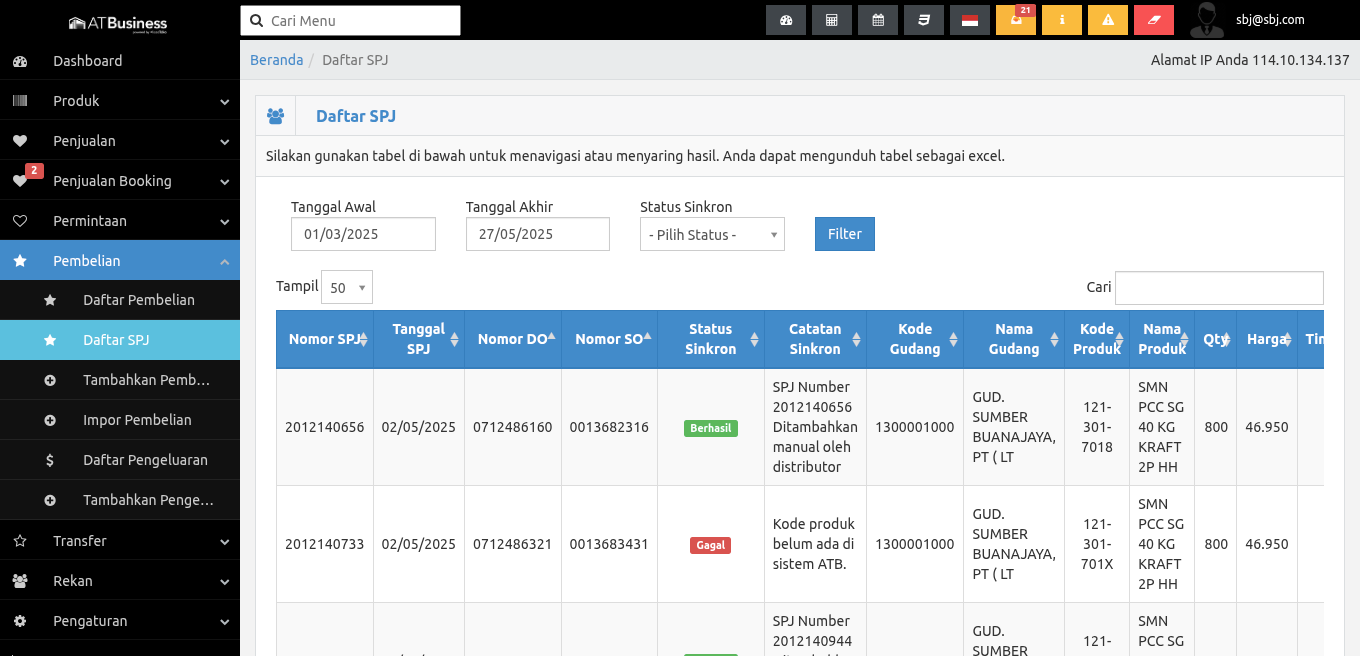Click the plus icon beside Impor Pembelian
1360x656 pixels.
pos(50,420)
